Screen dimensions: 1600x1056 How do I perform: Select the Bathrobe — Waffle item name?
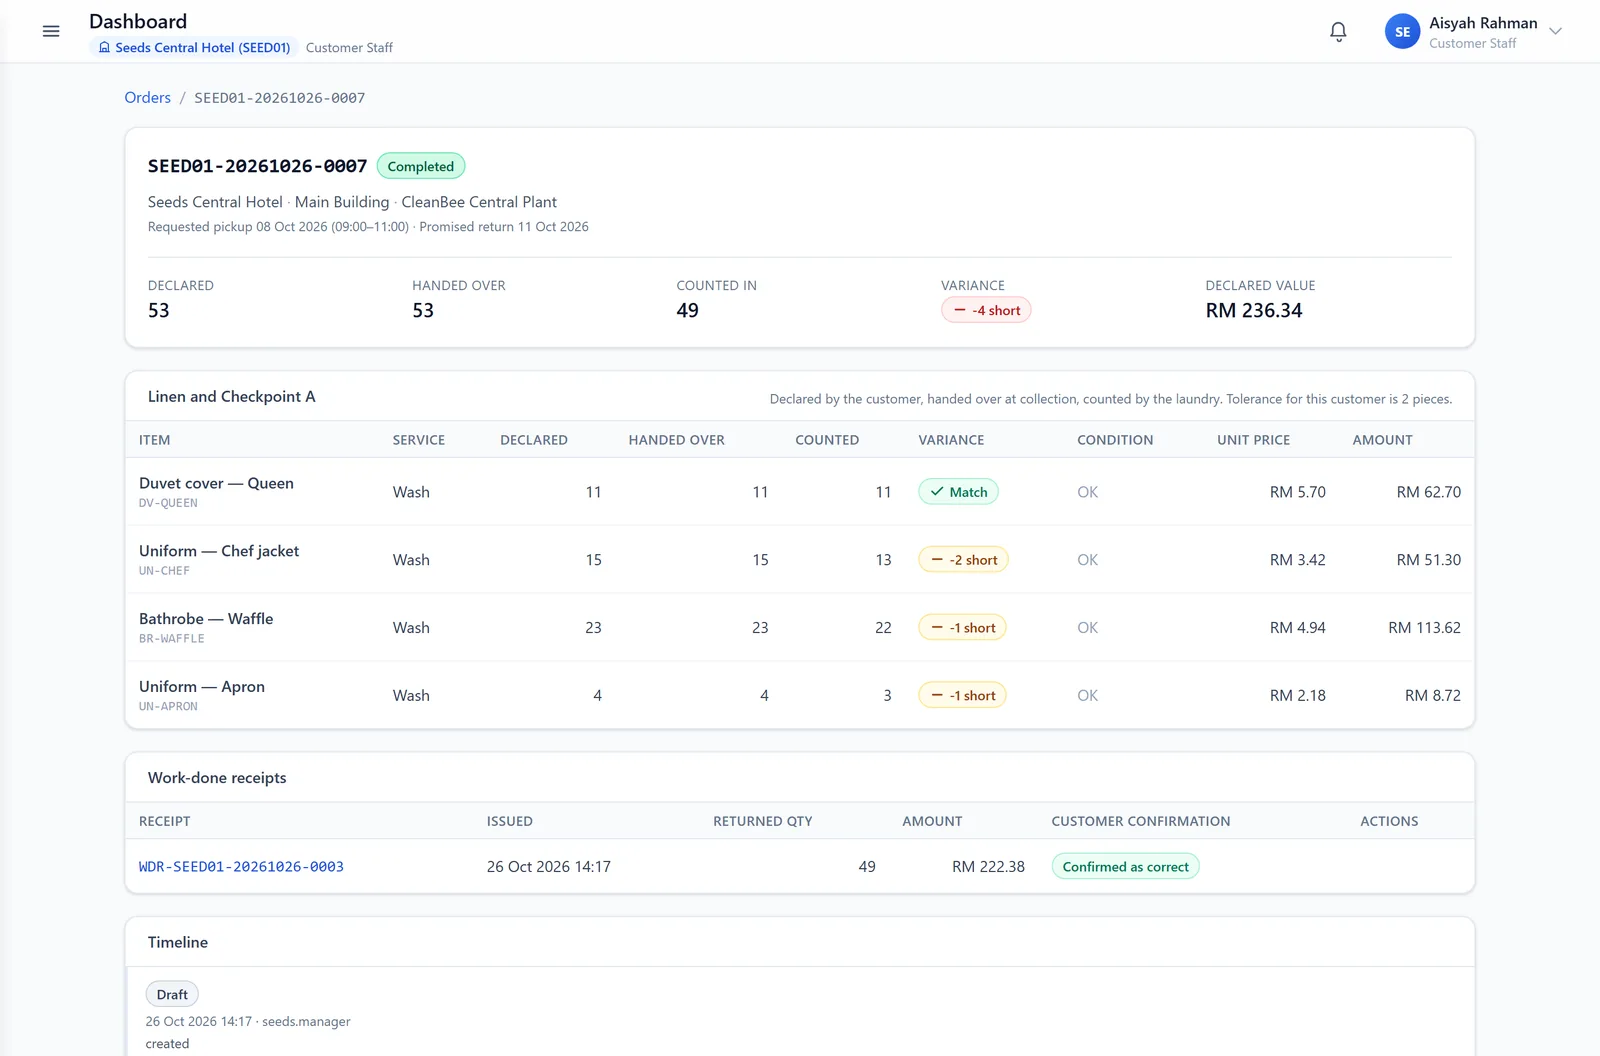click(206, 619)
